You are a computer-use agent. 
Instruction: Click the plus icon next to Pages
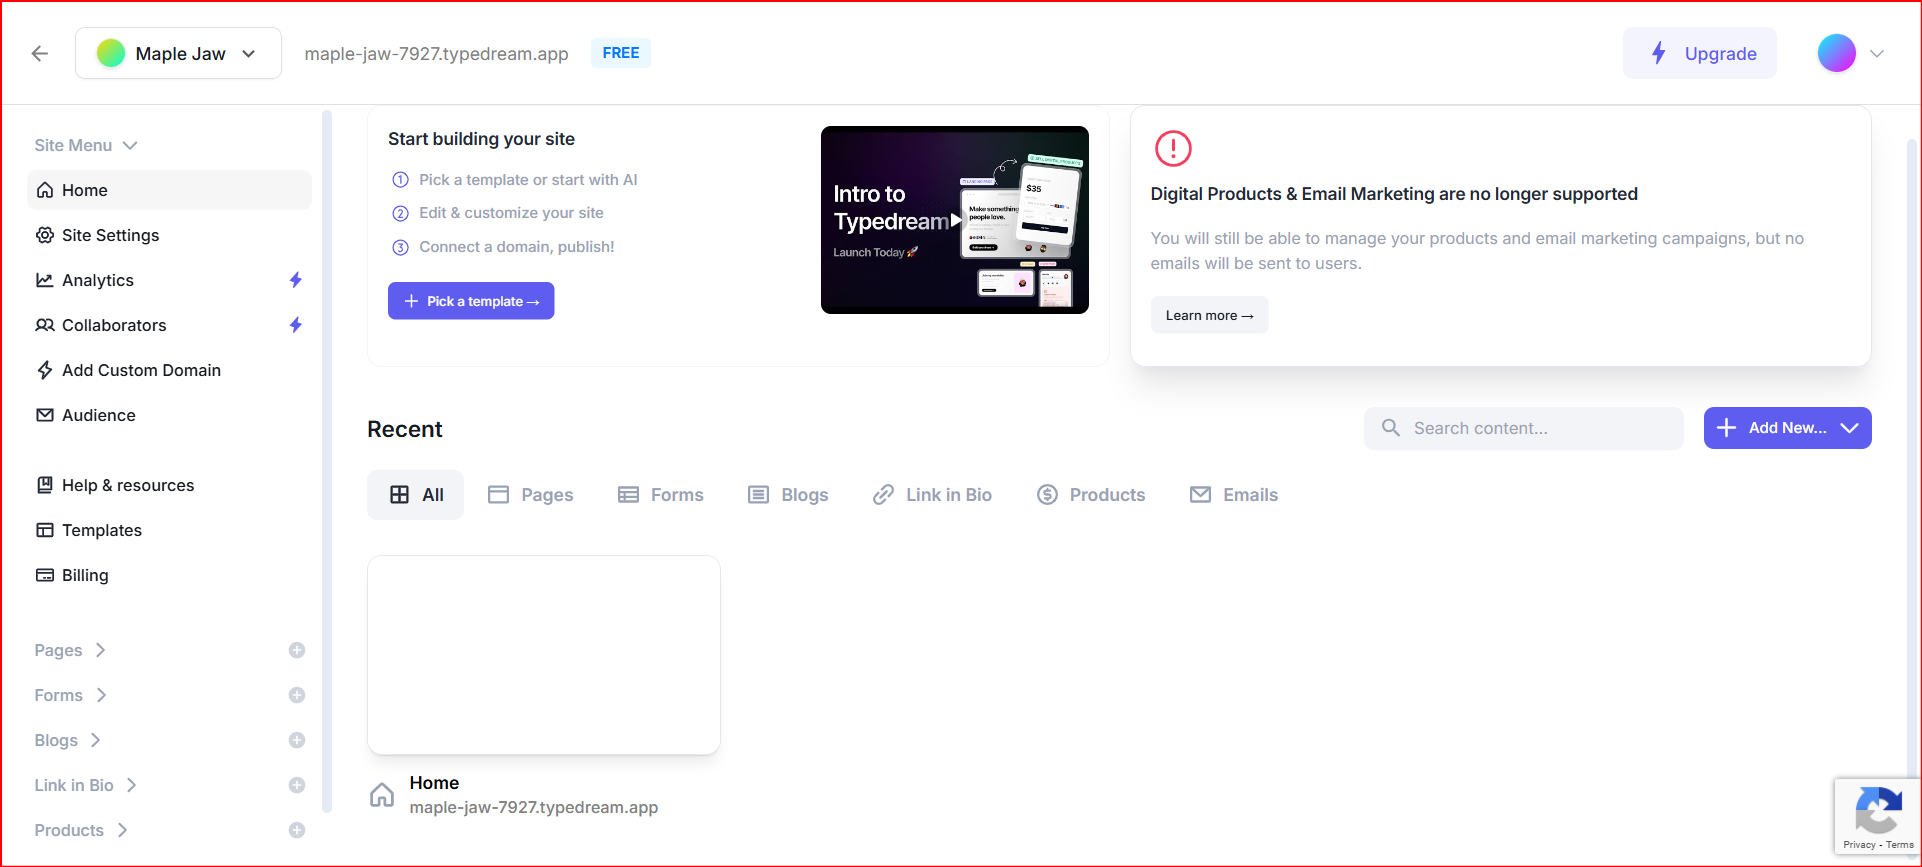[x=297, y=650]
